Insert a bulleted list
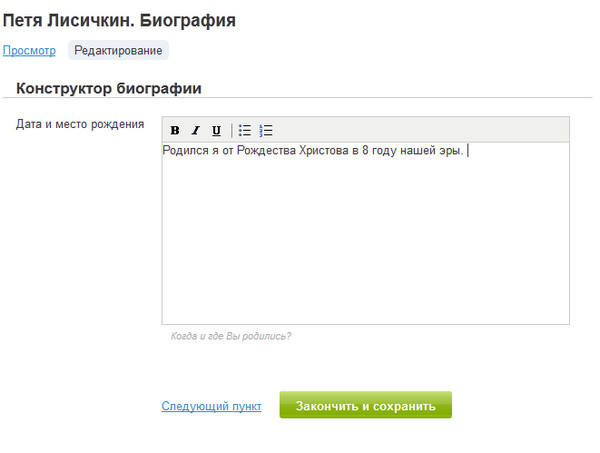Image resolution: width=600 pixels, height=453 pixels. pyautogui.click(x=245, y=130)
